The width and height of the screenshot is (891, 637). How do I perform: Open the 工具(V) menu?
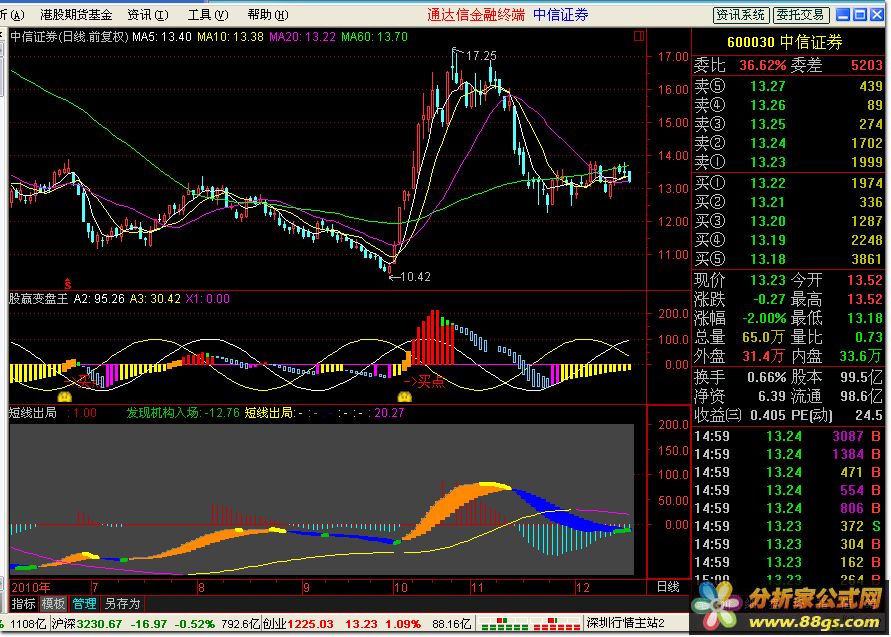208,15
